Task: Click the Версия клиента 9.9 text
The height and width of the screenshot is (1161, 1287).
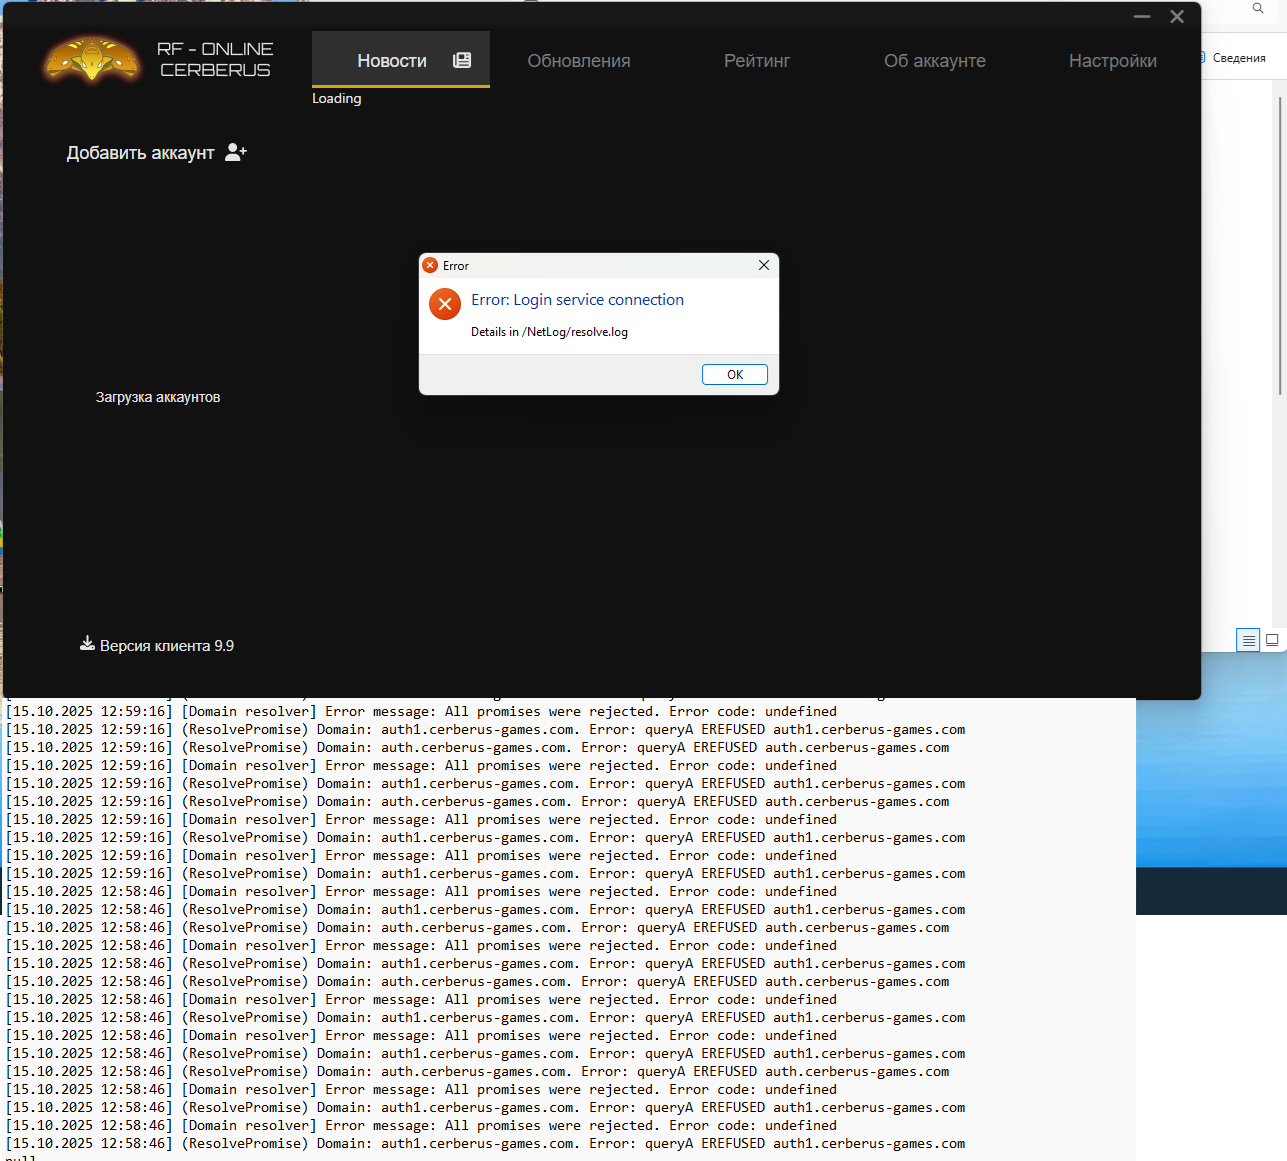Action: [x=167, y=646]
